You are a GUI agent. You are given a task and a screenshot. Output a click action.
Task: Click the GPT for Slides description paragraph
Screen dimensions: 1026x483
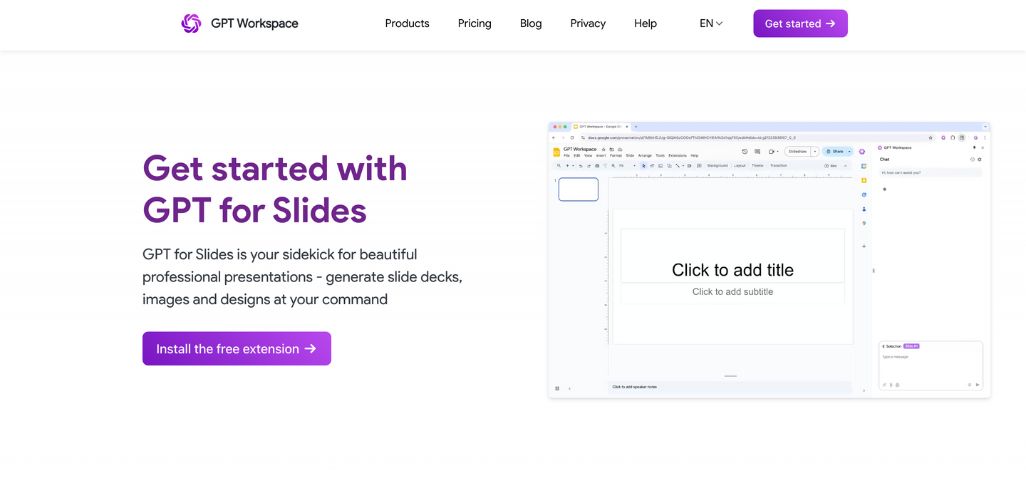302,276
